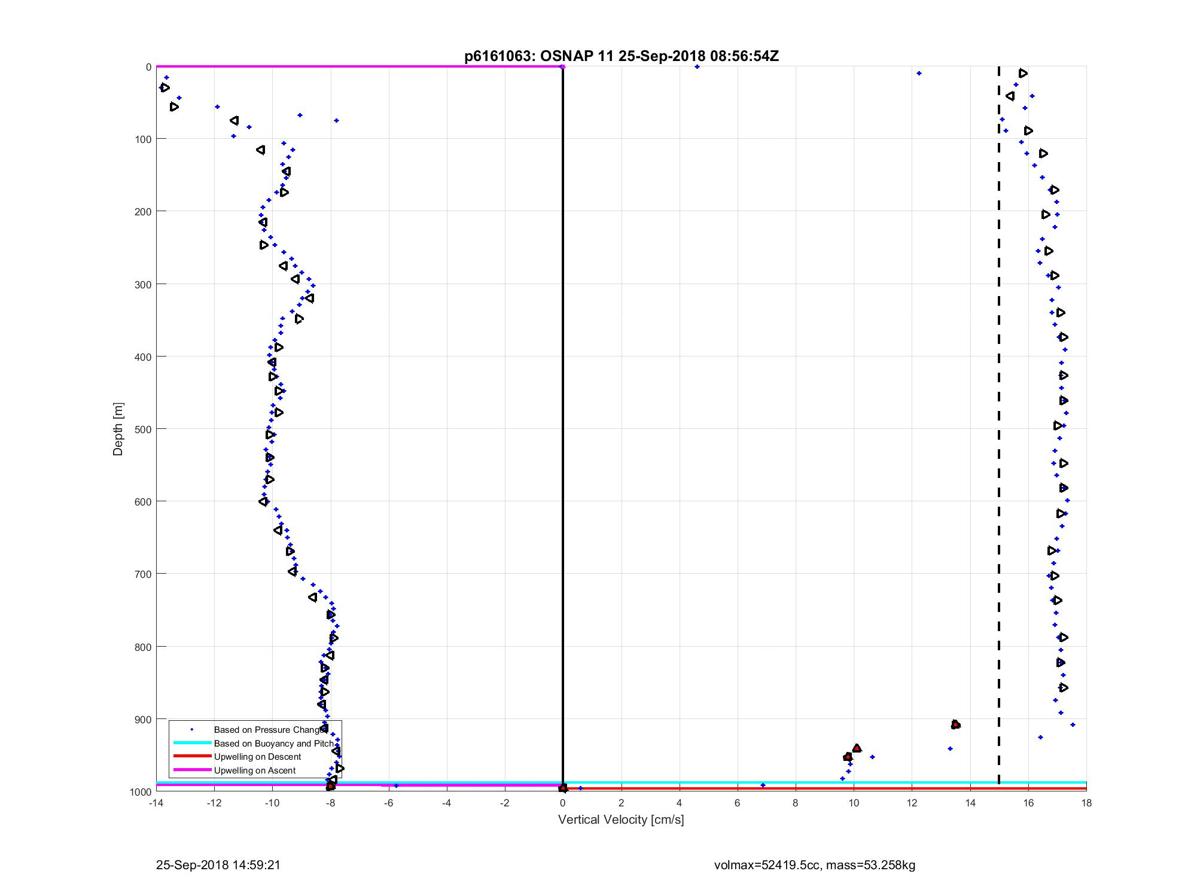Image resolution: width=1200 pixels, height=889 pixels.
Task: Click the timestamp '25-Sep-2018 14:59:21' footer
Action: click(217, 864)
